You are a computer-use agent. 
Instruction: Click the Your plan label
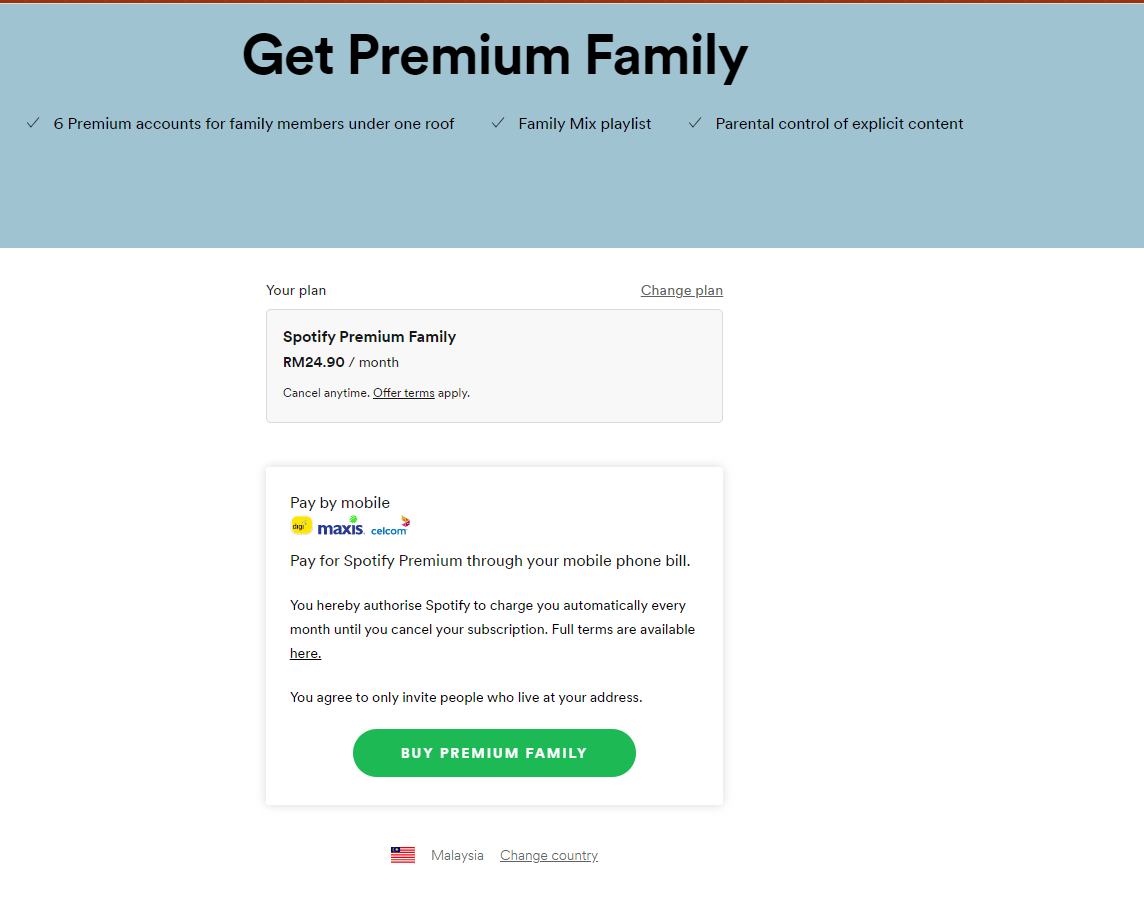point(295,290)
